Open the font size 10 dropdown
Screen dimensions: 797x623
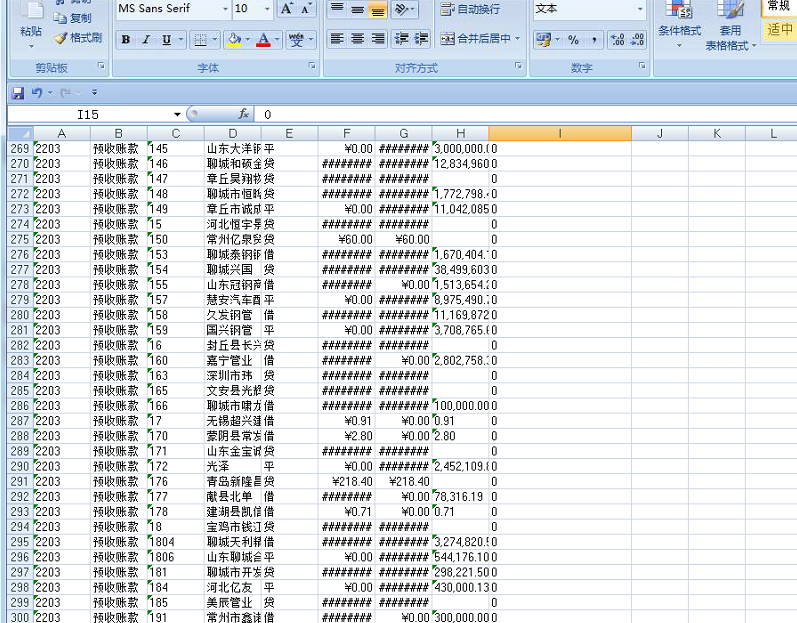click(x=267, y=9)
